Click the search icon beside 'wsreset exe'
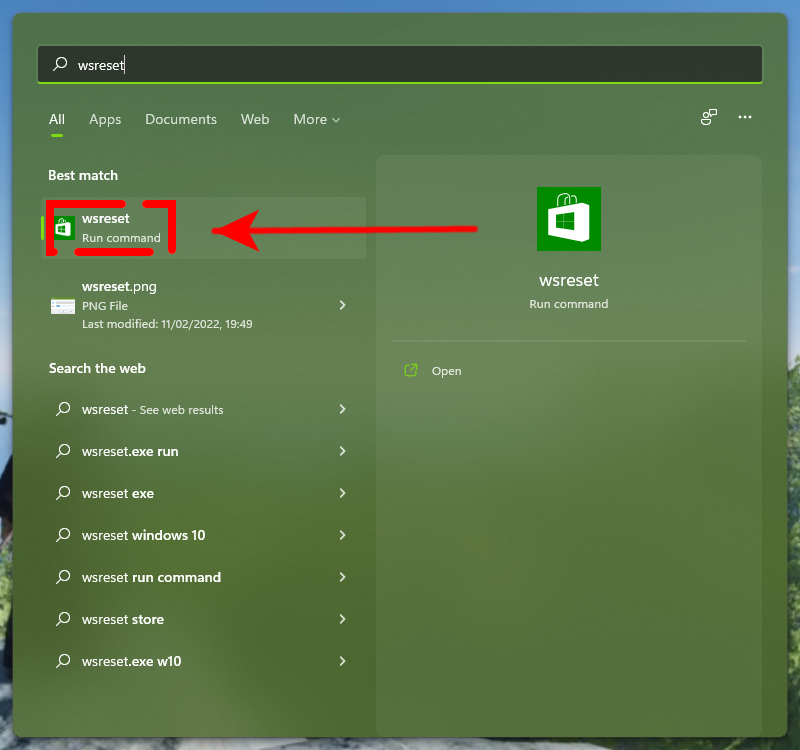 (x=63, y=492)
